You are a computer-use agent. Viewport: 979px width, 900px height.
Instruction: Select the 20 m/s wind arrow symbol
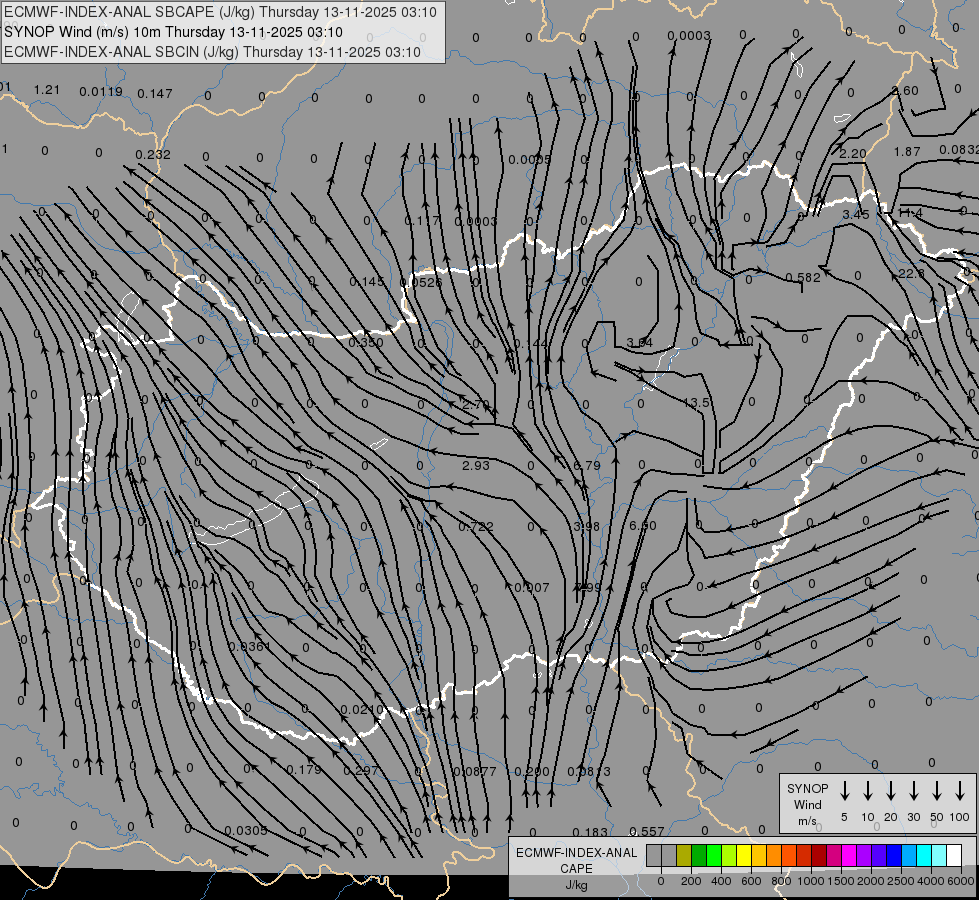click(x=890, y=791)
